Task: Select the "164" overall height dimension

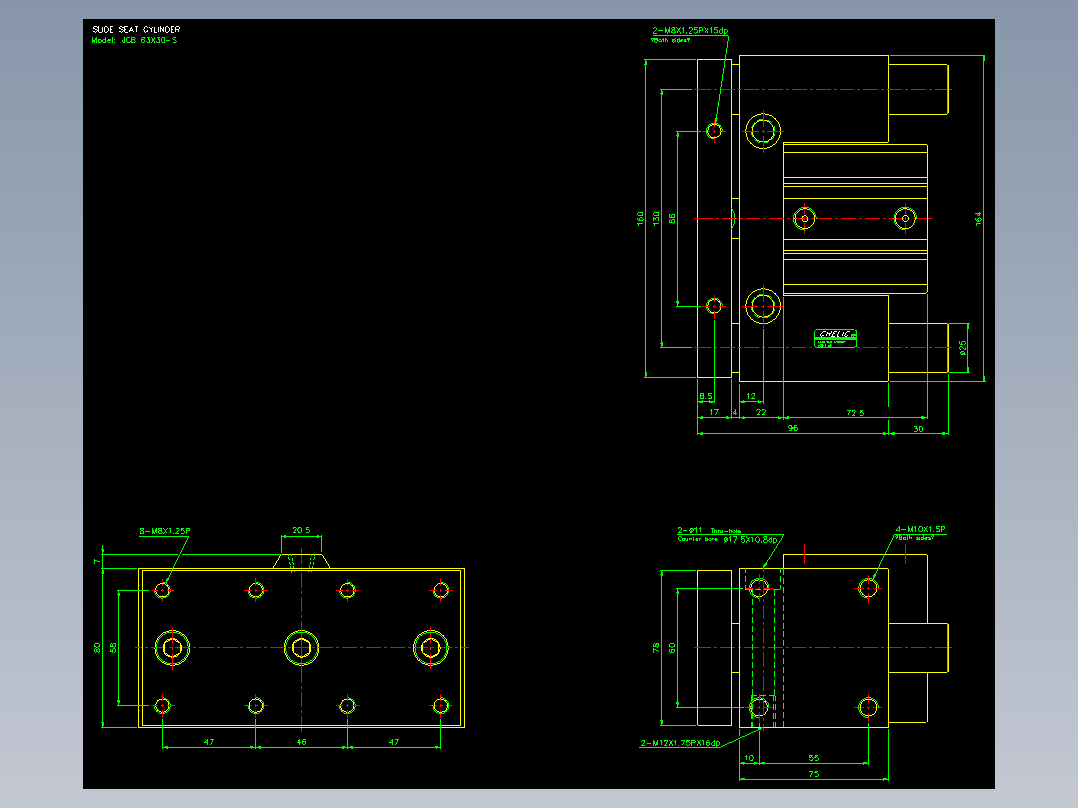Action: [978, 219]
